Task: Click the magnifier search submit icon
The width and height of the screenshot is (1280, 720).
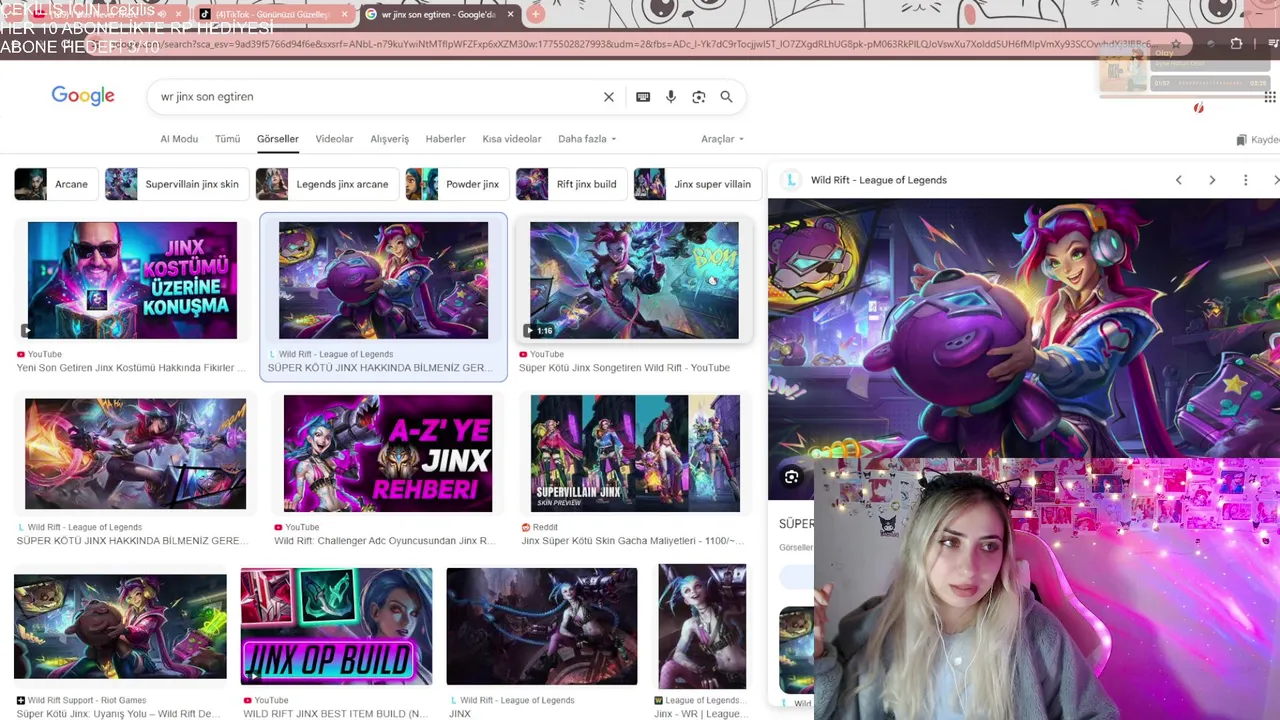Action: 726,97
